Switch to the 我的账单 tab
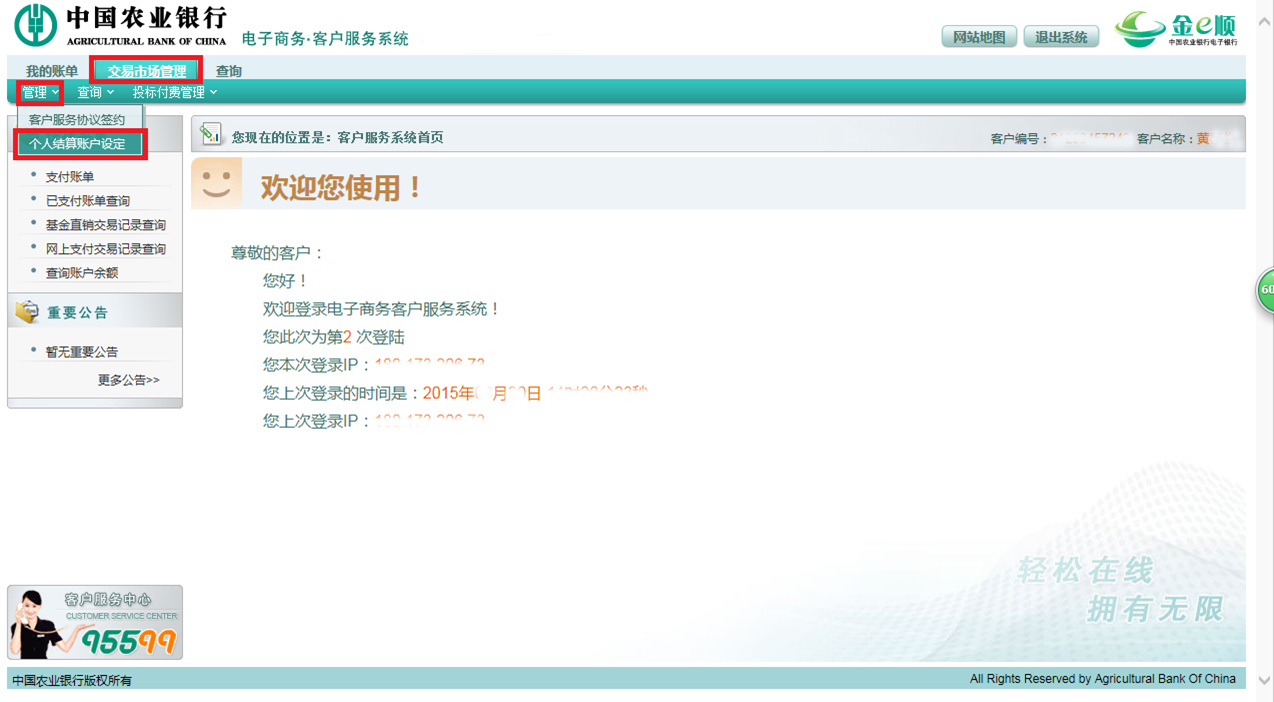1274x702 pixels. [52, 71]
